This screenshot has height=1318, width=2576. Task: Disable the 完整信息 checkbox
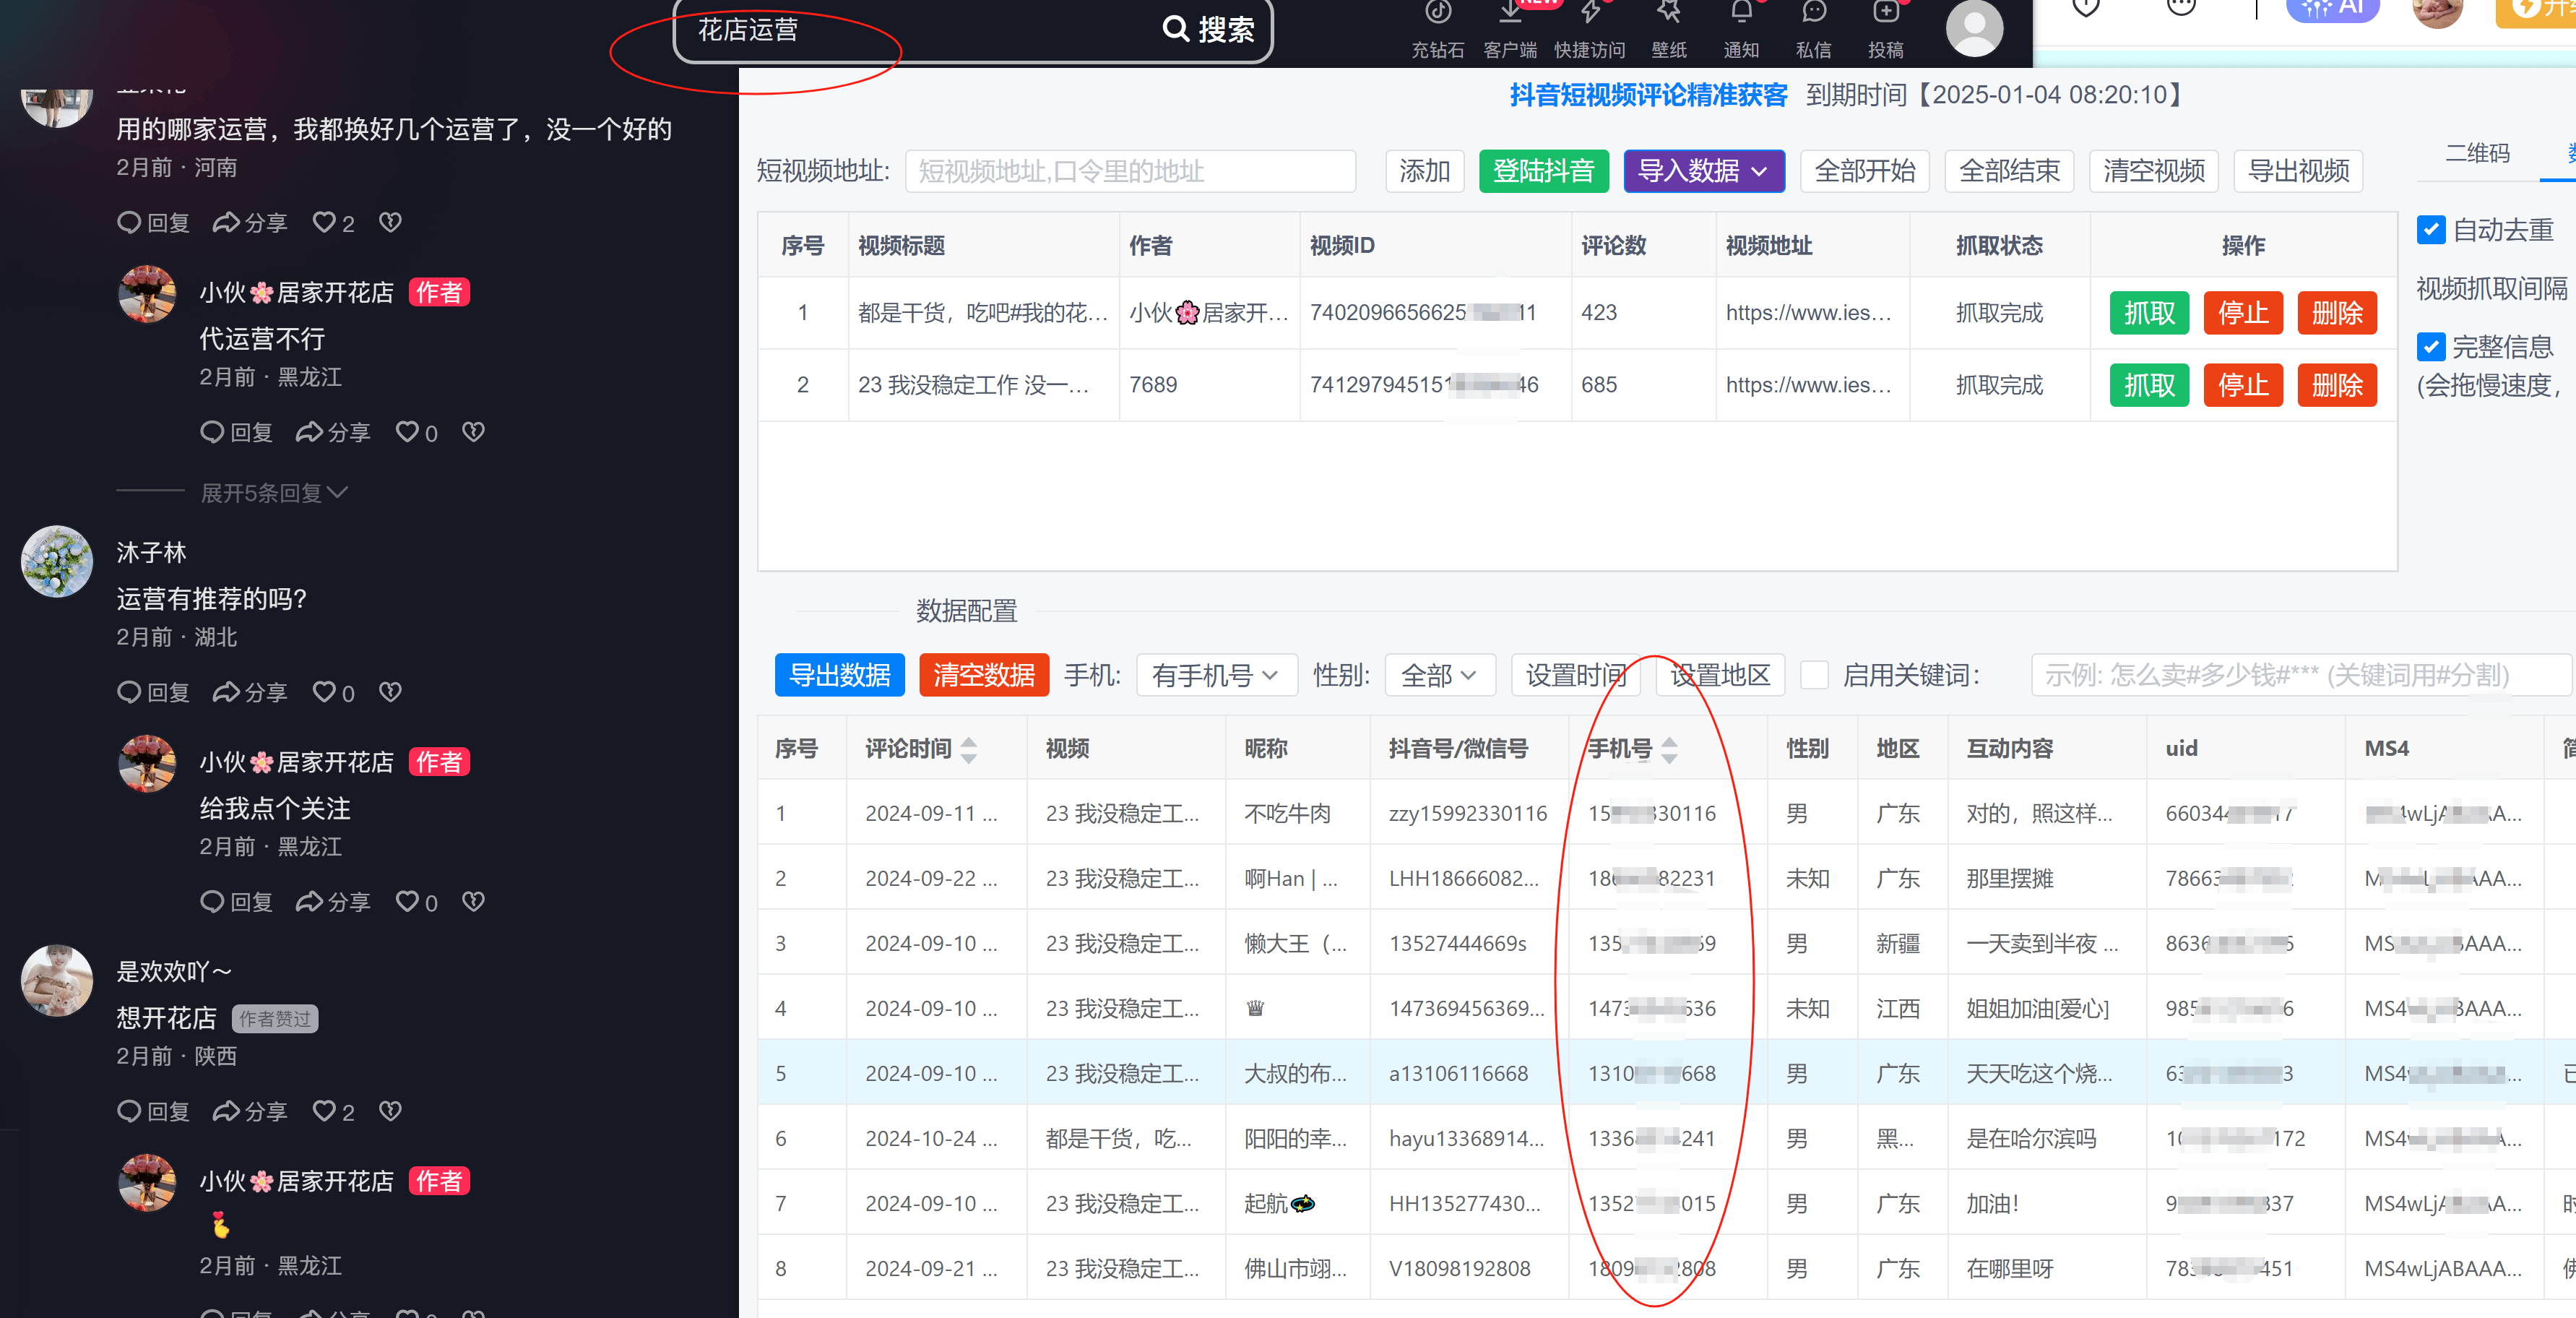coord(2432,347)
